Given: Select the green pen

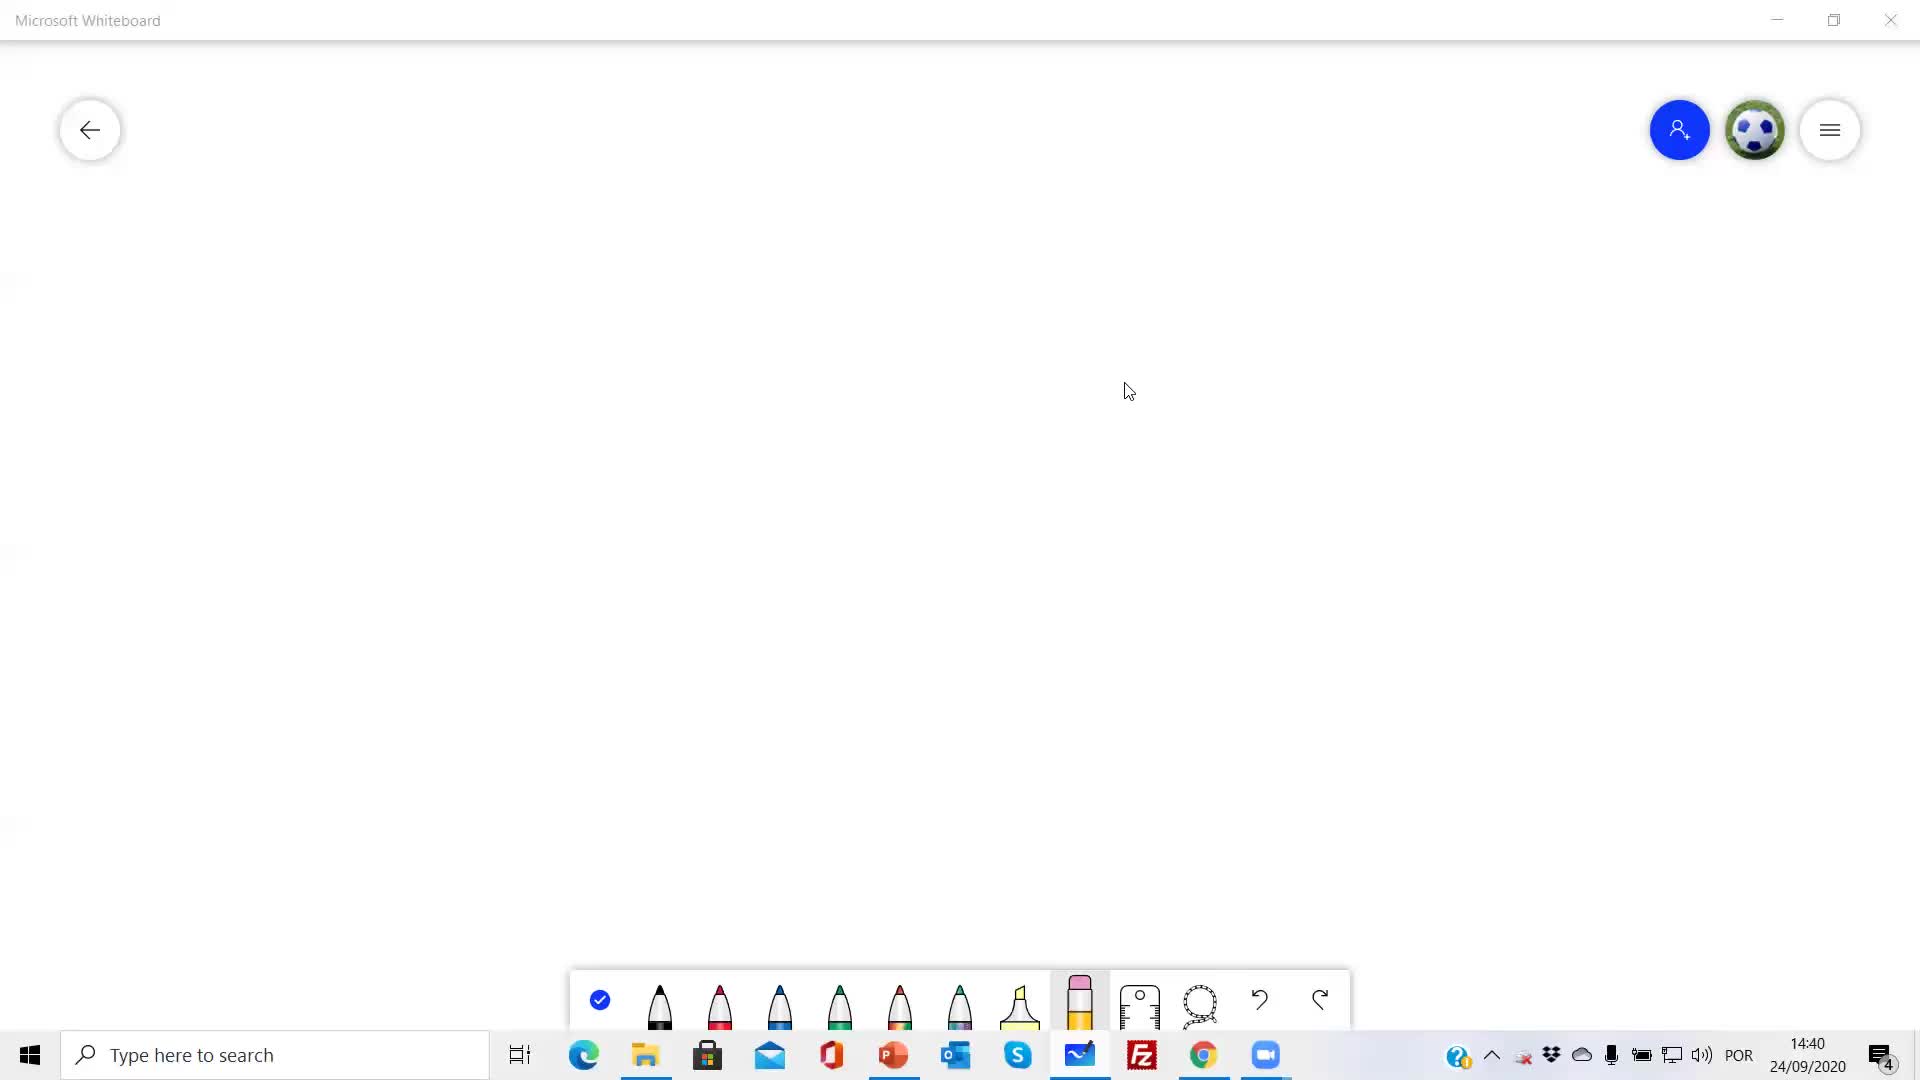Looking at the screenshot, I should click(x=839, y=1005).
